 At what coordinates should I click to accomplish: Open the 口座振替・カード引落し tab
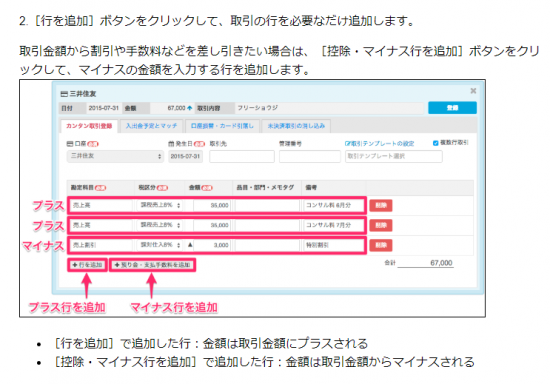[222, 126]
